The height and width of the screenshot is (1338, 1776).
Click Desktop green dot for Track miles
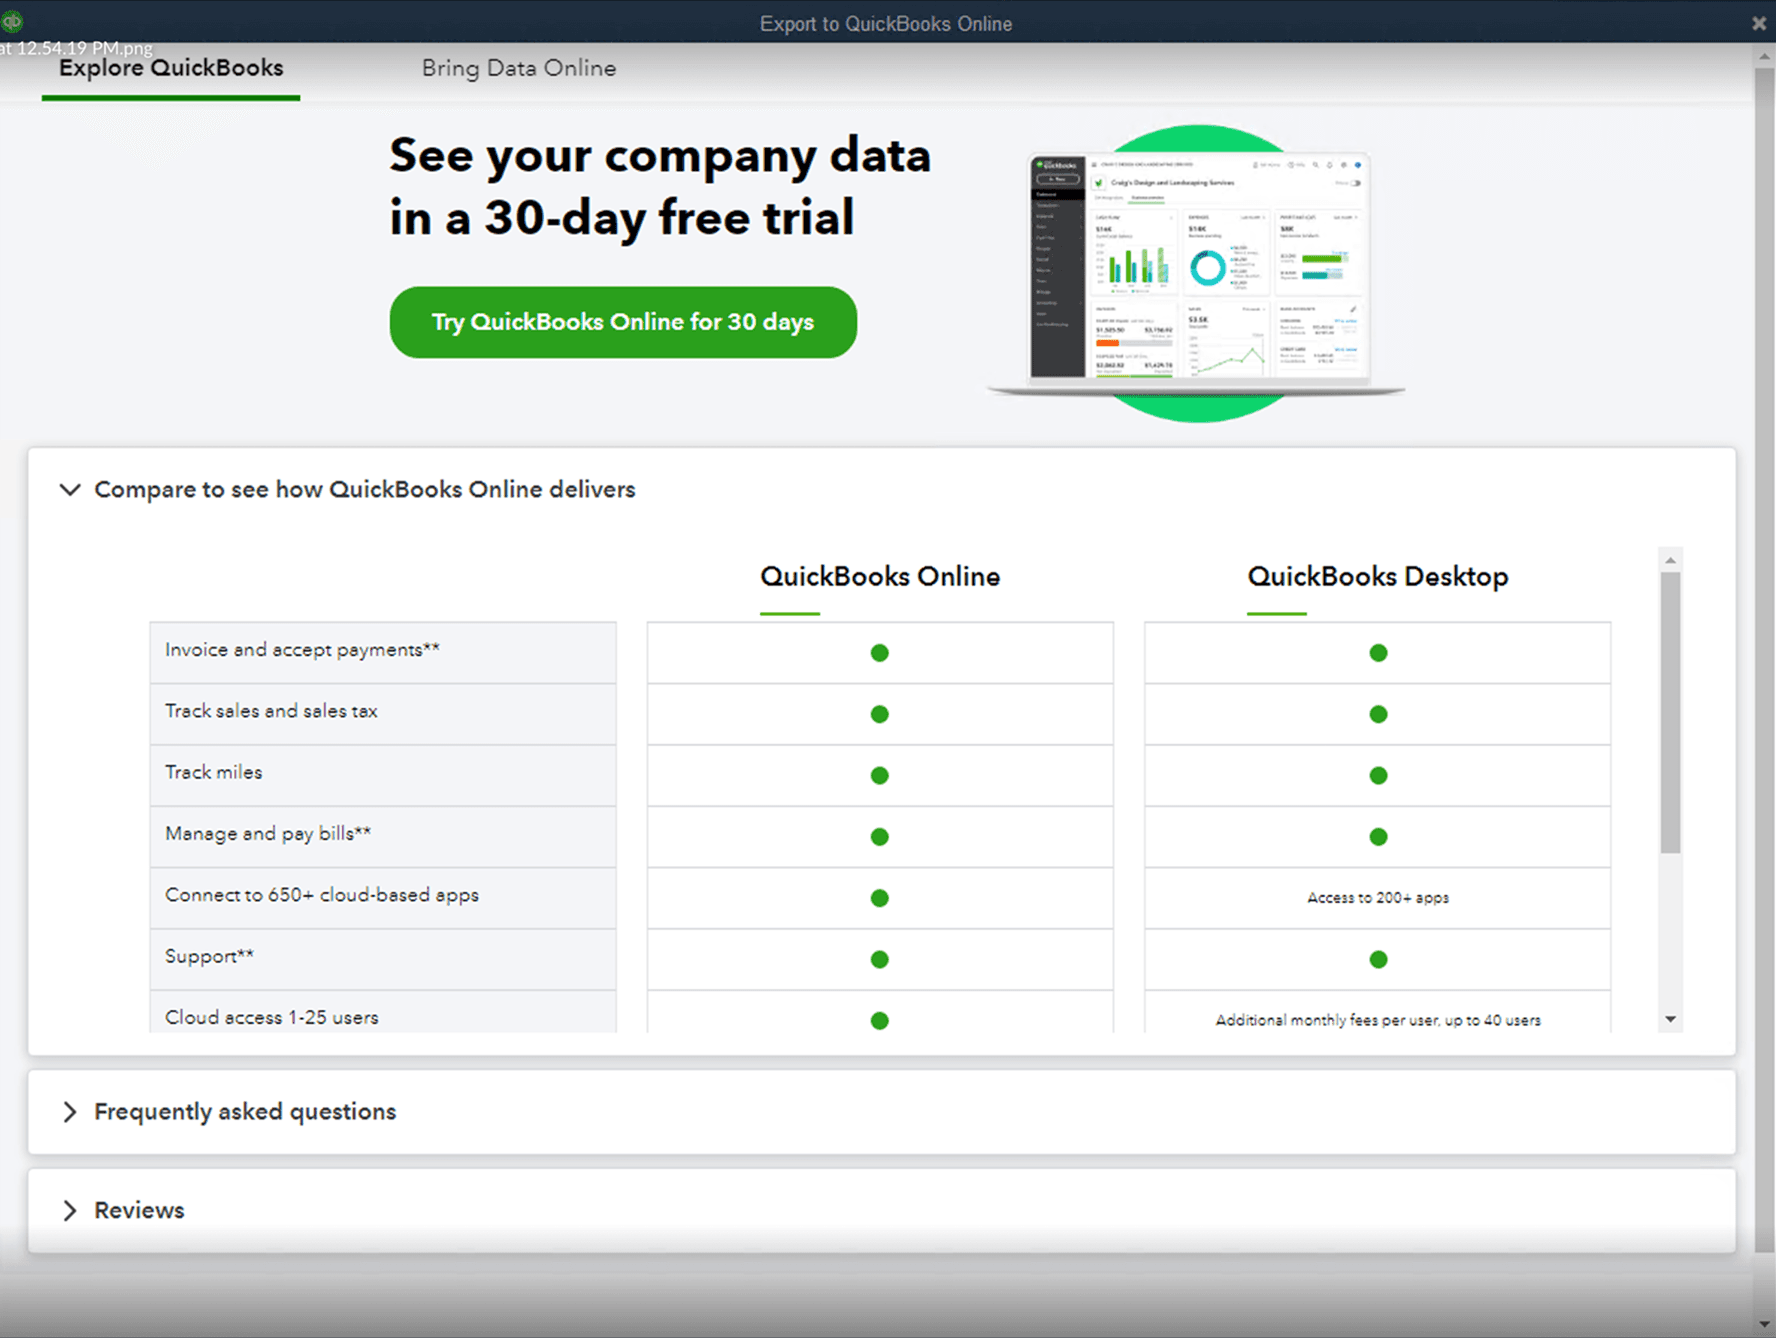[1378, 775]
